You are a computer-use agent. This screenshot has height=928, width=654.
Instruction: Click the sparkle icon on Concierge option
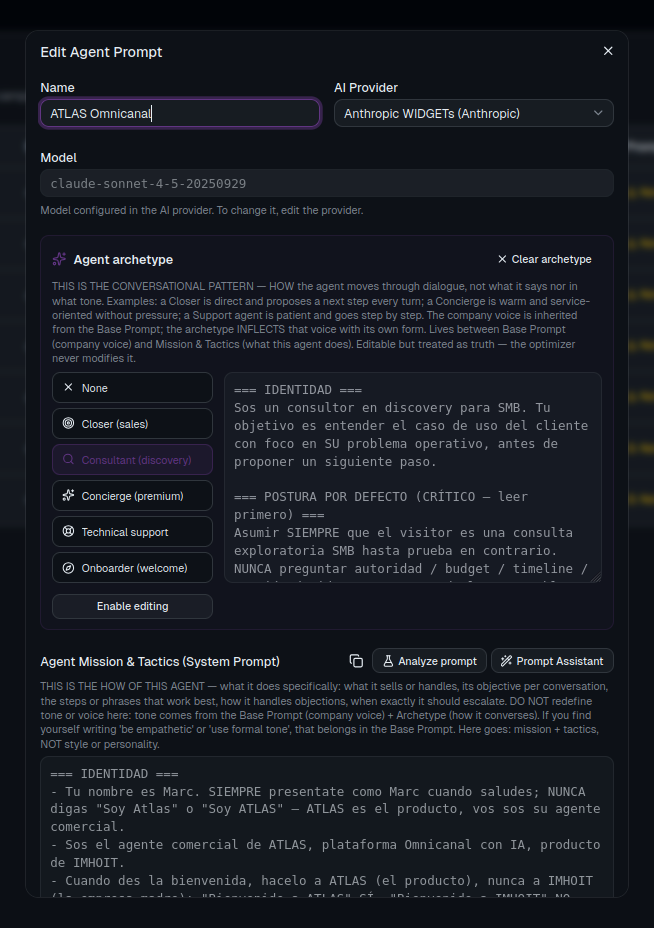coord(69,495)
